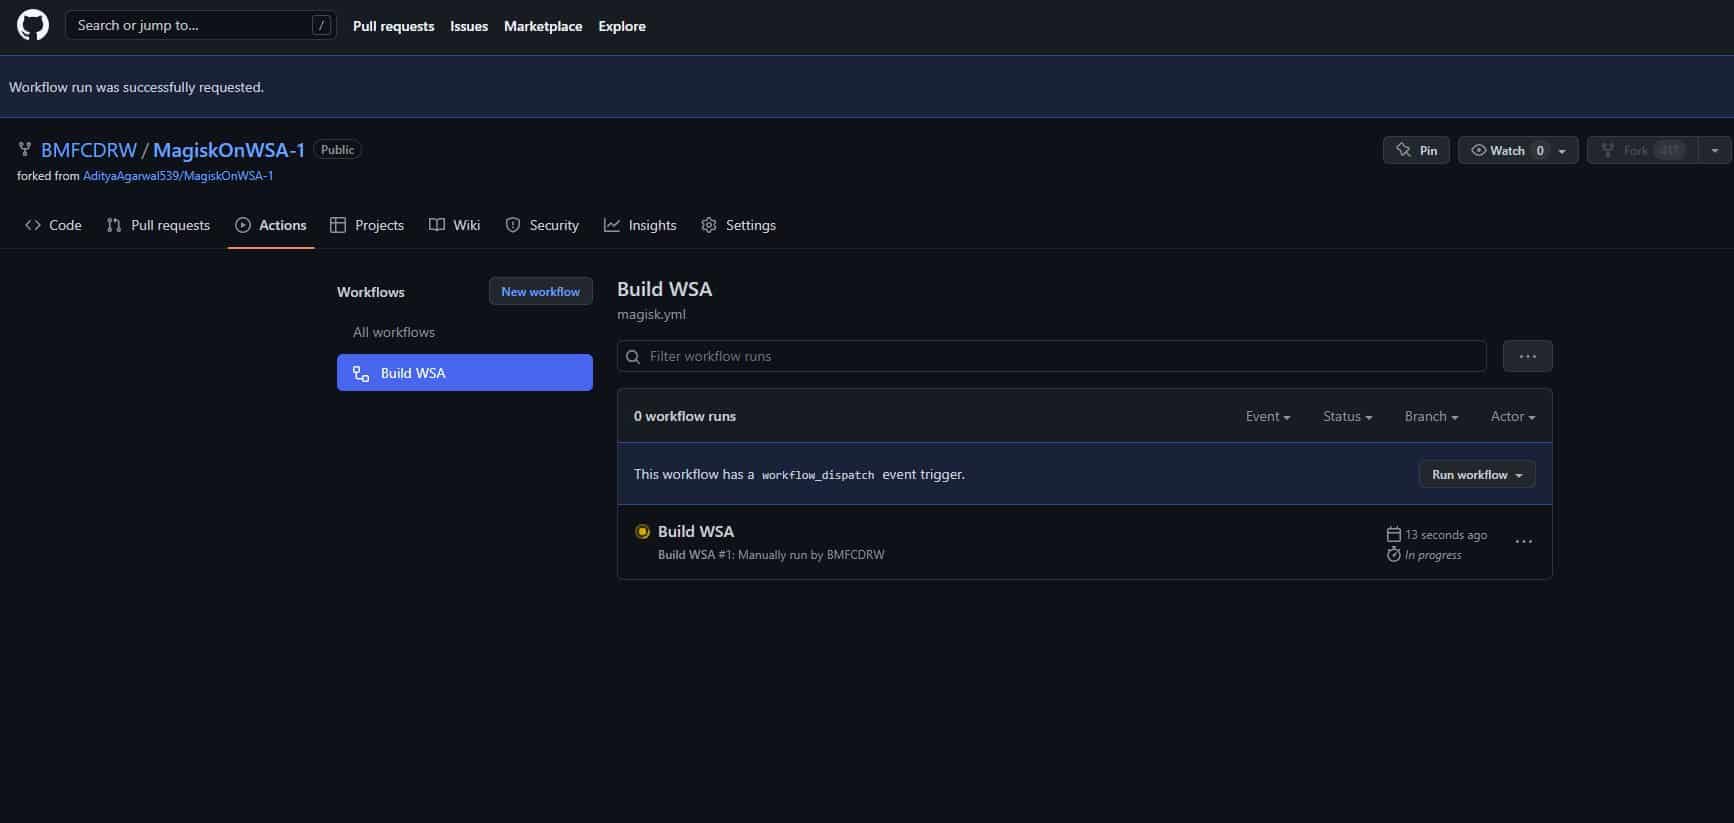Image resolution: width=1734 pixels, height=823 pixels.
Task: Expand the Event filter dropdown
Action: pos(1268,416)
